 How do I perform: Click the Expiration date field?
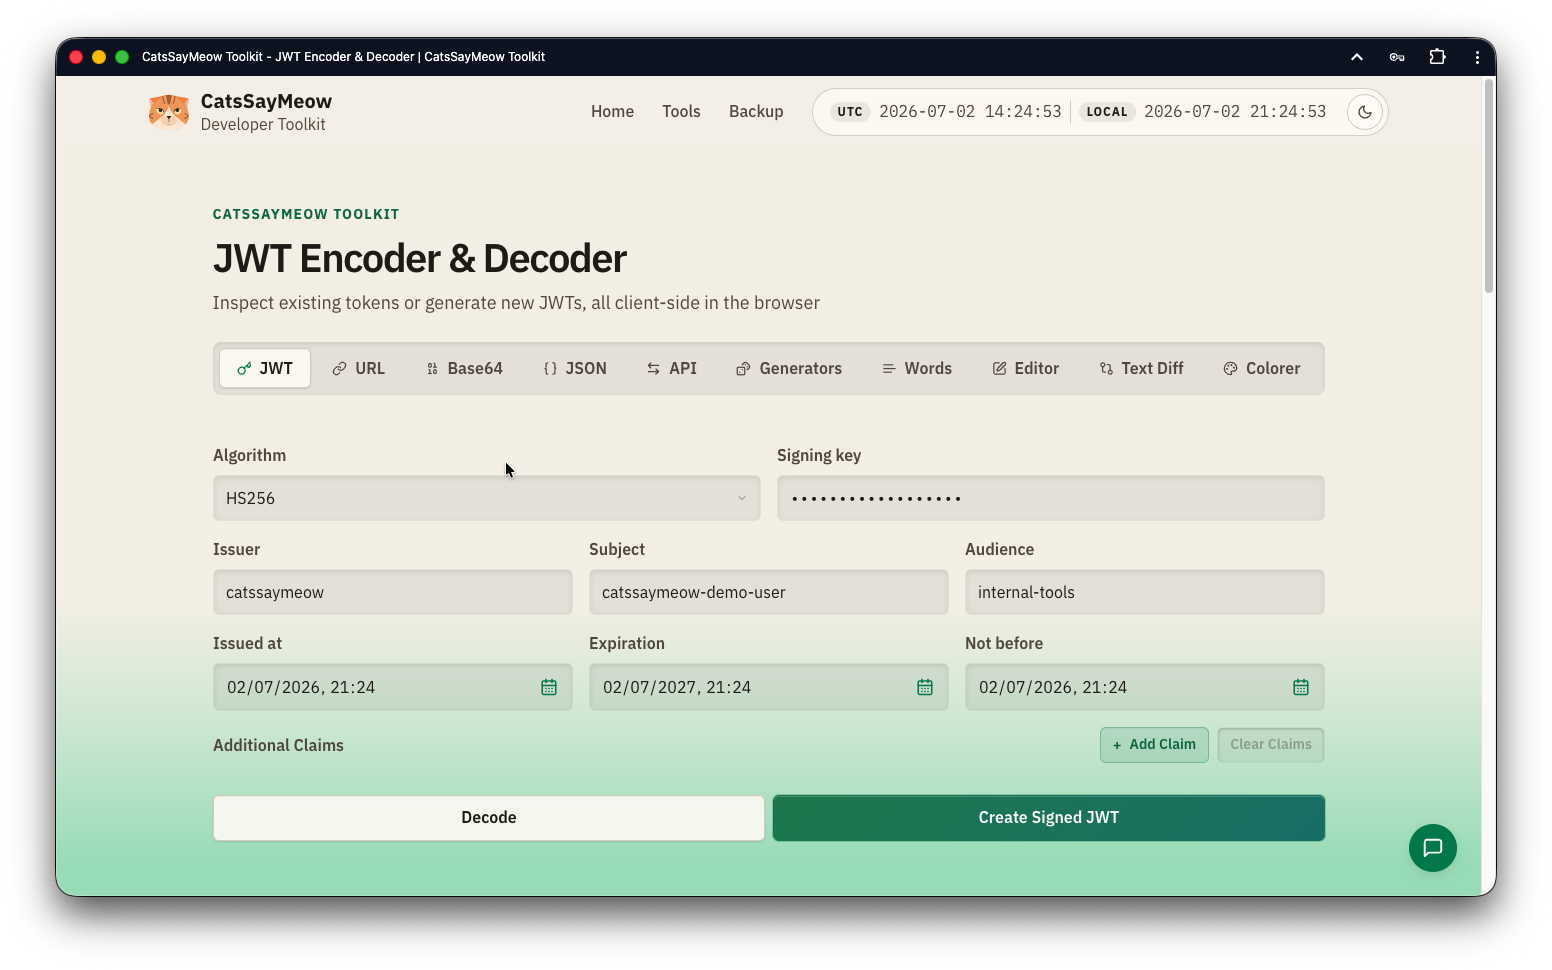[769, 687]
